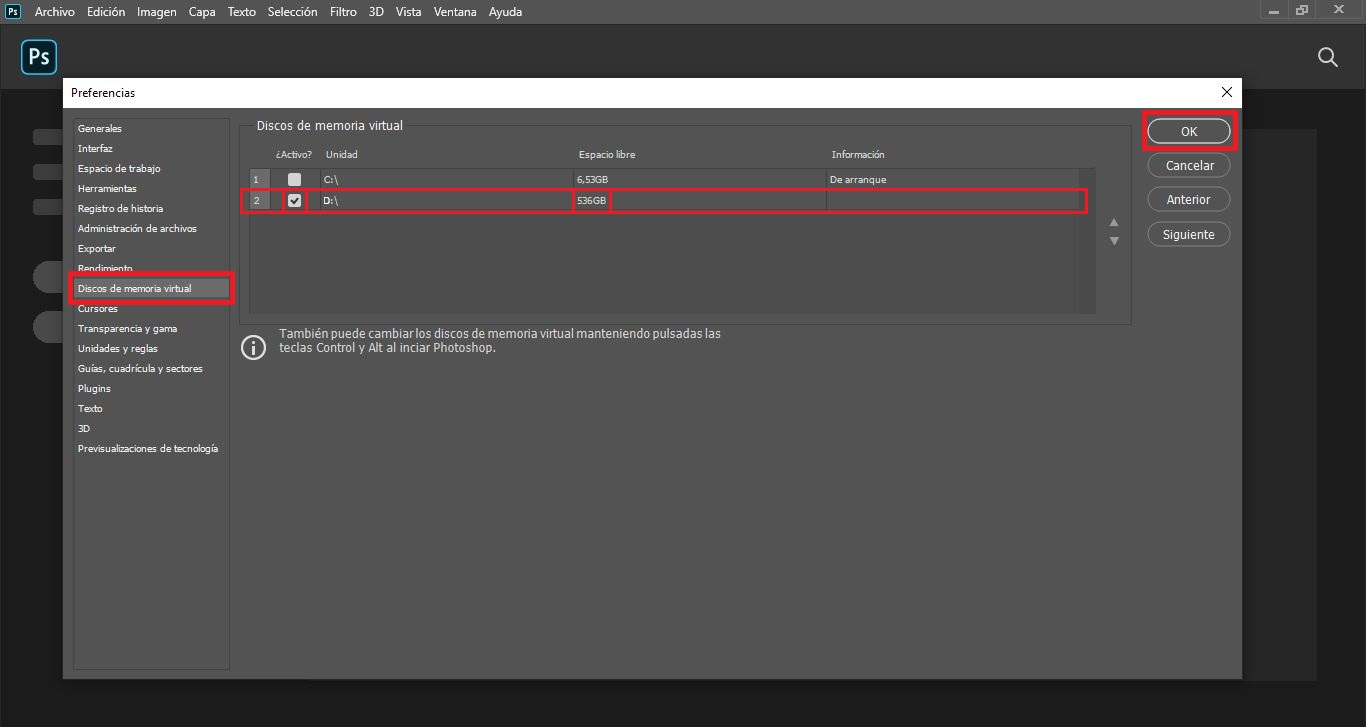Image resolution: width=1366 pixels, height=727 pixels.
Task: Open the Archivo menu
Action: [54, 12]
